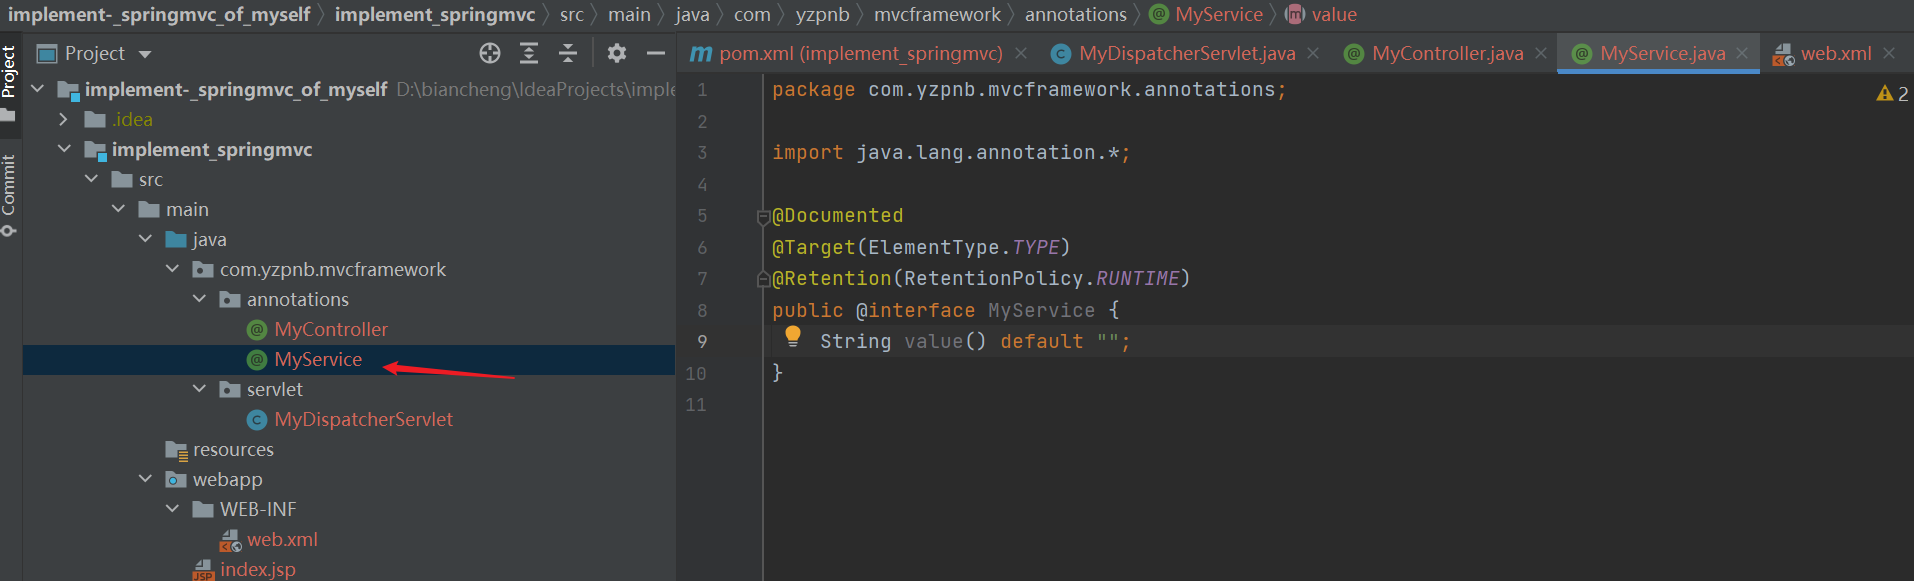1914x581 pixels.
Task: Select MyController in the project tree
Action: point(331,329)
